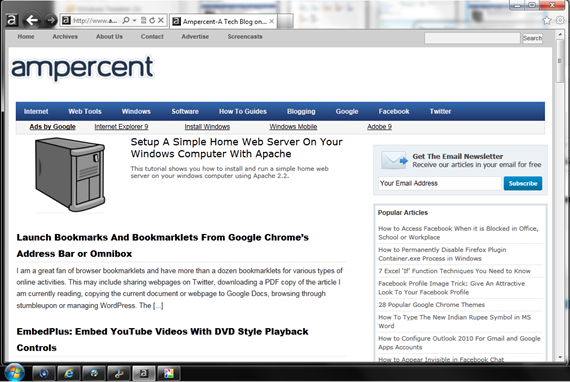Toggle compatibility view icon in address bar
This screenshot has height=382, width=570.
click(x=144, y=20)
